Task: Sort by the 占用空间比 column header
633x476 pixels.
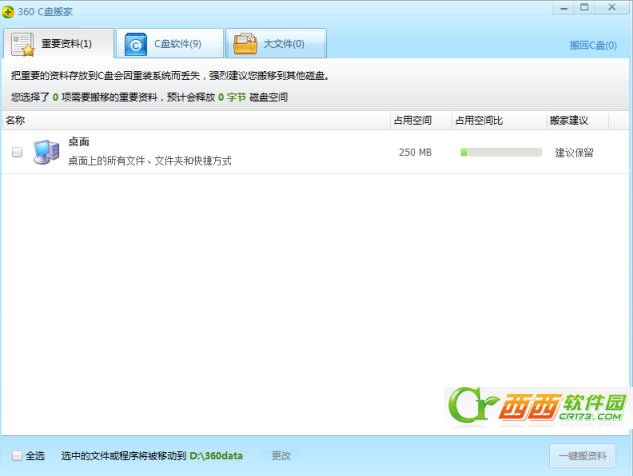Action: click(x=499, y=120)
